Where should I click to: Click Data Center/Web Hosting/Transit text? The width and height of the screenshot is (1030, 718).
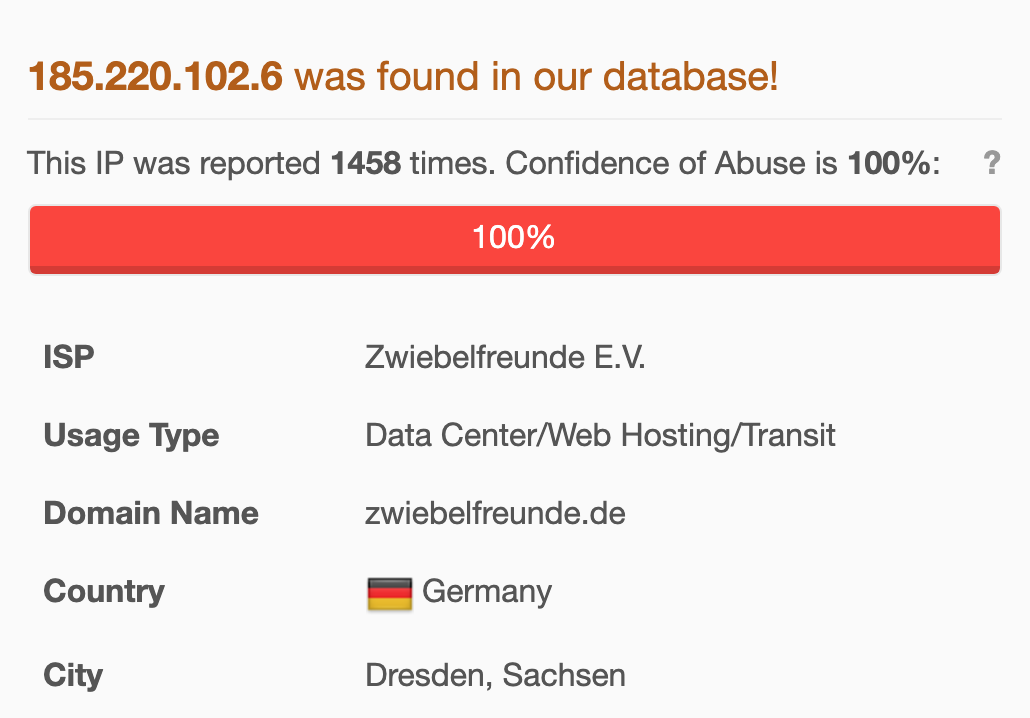click(600, 436)
